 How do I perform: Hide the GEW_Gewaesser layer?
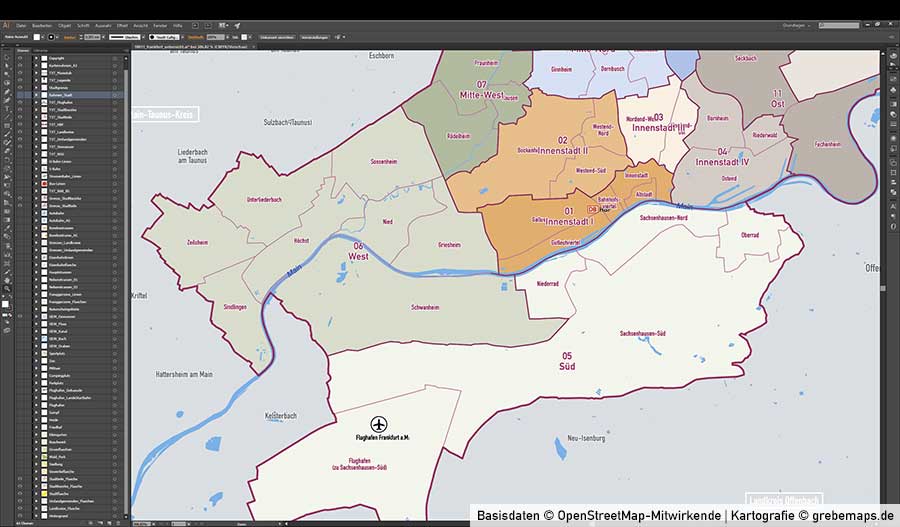[x=20, y=316]
